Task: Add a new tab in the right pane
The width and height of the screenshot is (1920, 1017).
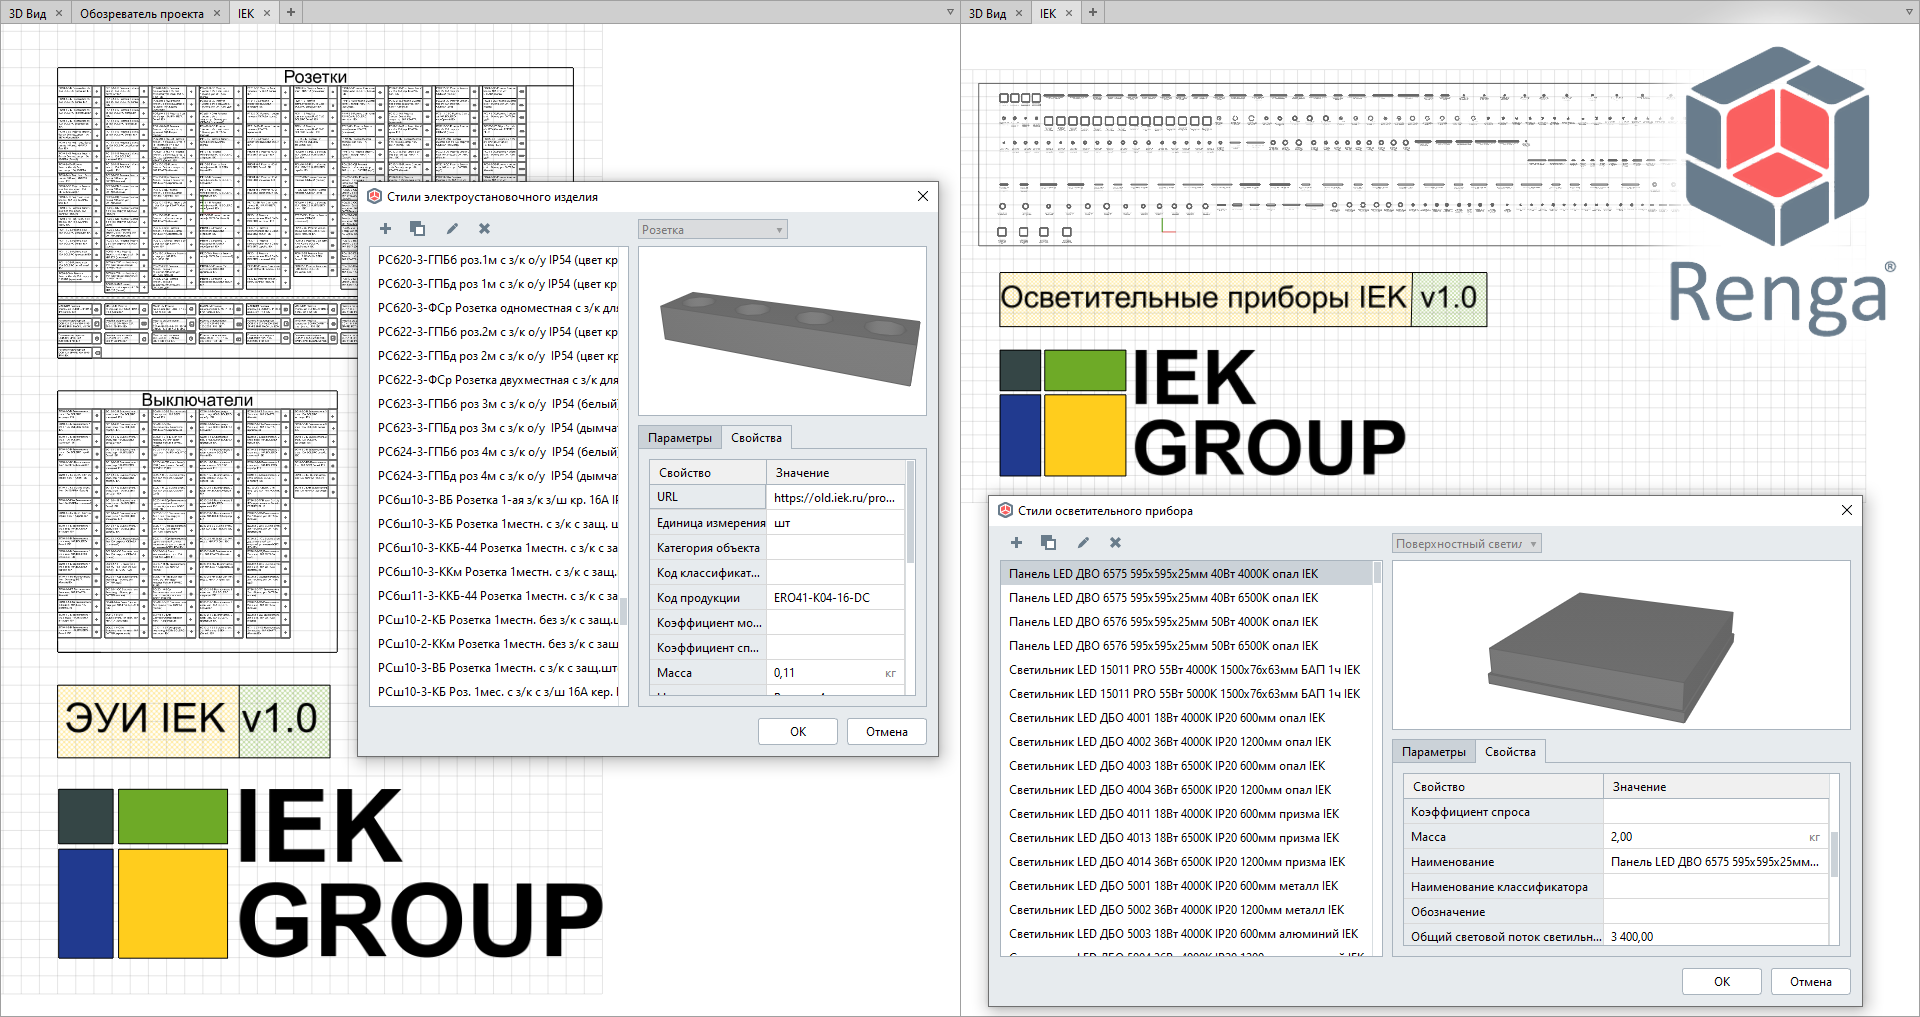Action: point(1093,12)
